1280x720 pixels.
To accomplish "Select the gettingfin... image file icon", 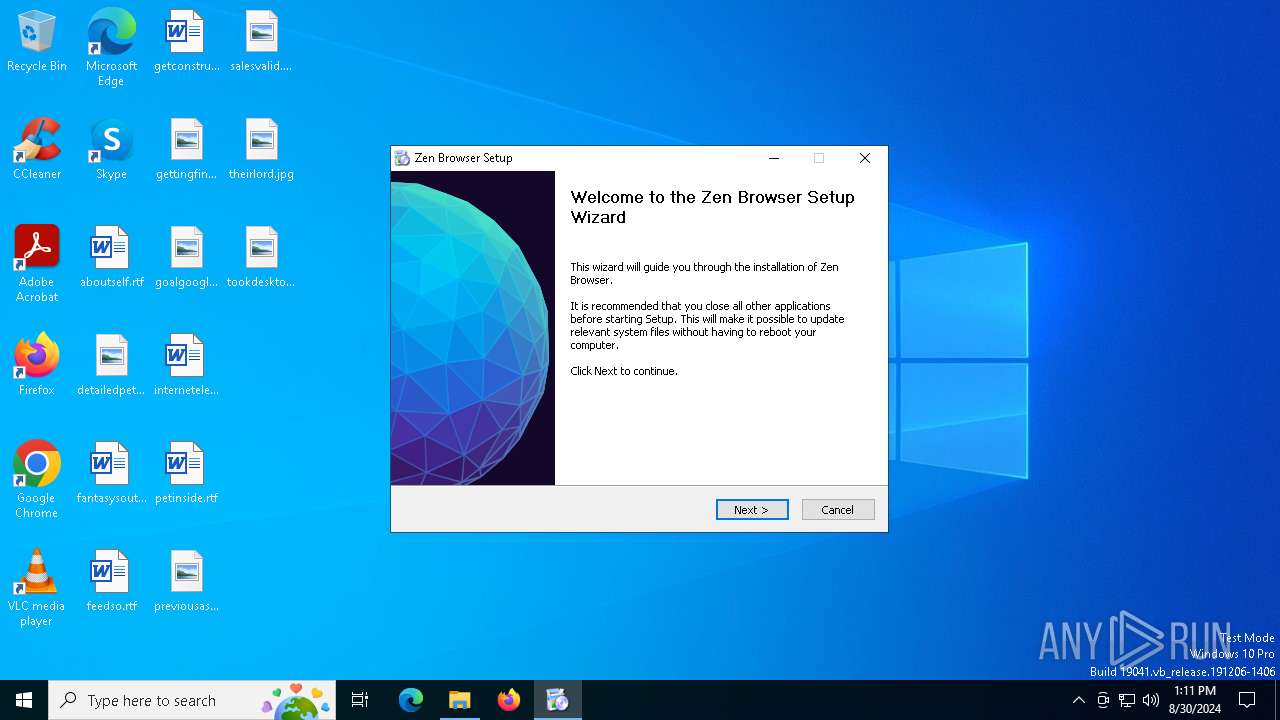I will (x=186, y=150).
